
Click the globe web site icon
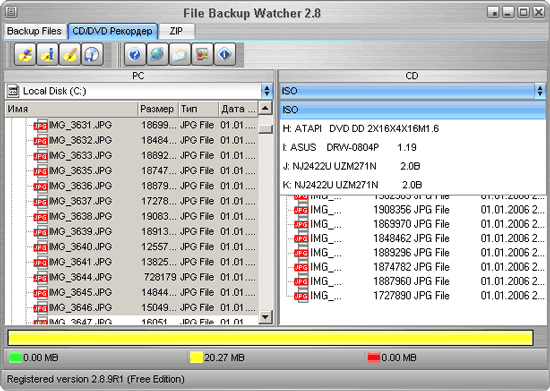157,54
